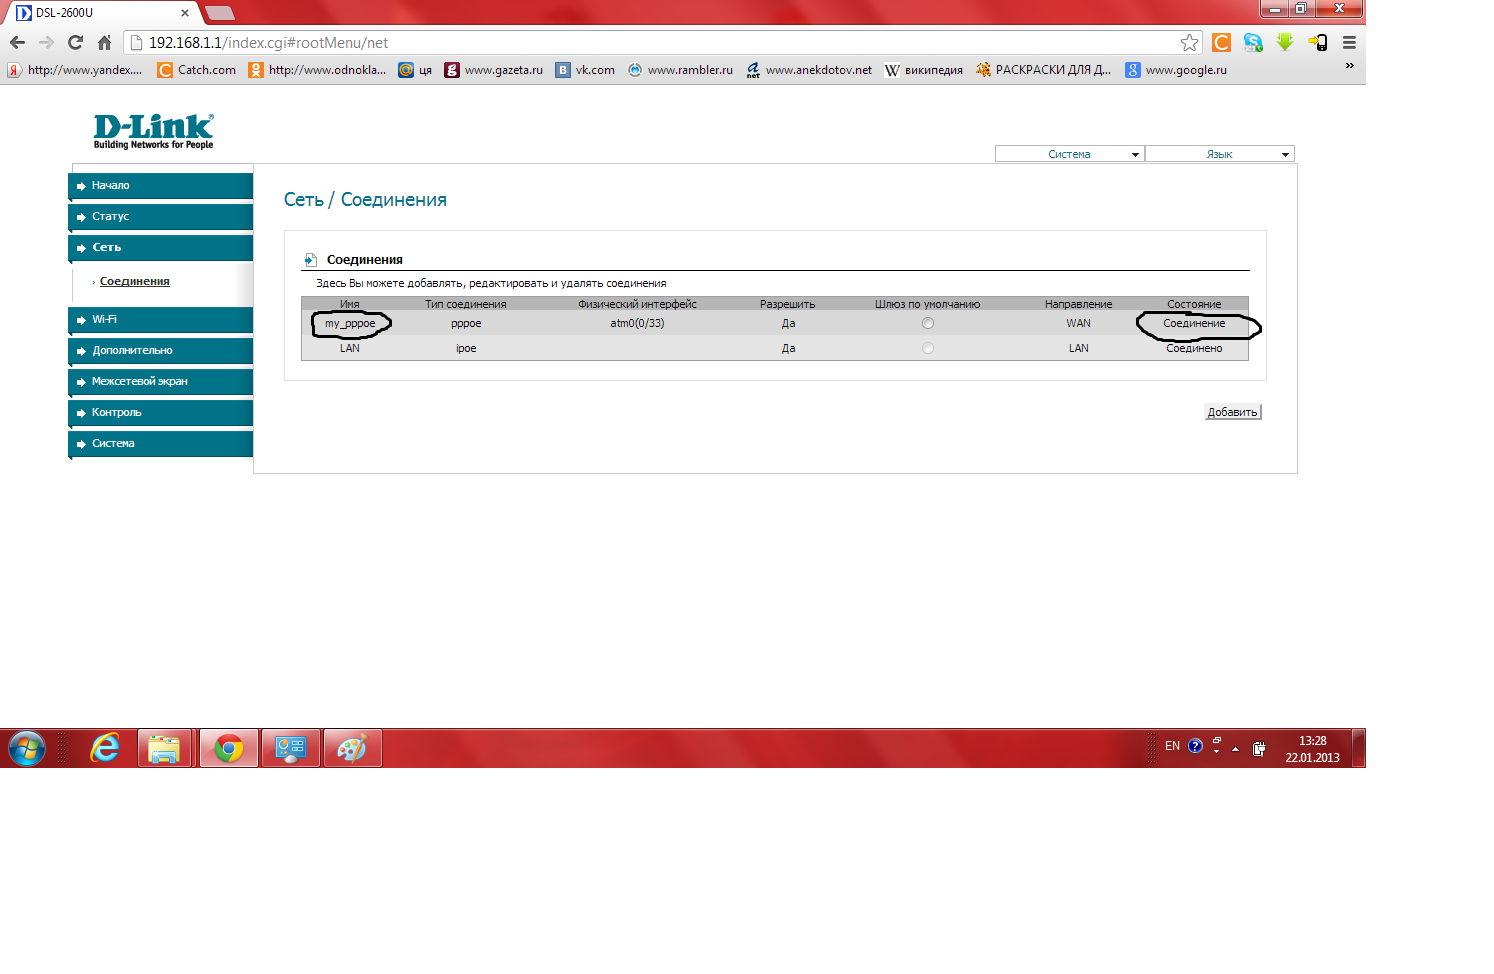The height and width of the screenshot is (974, 1494).
Task: Open the Начало sidebar menu
Action: pyautogui.click(x=161, y=185)
